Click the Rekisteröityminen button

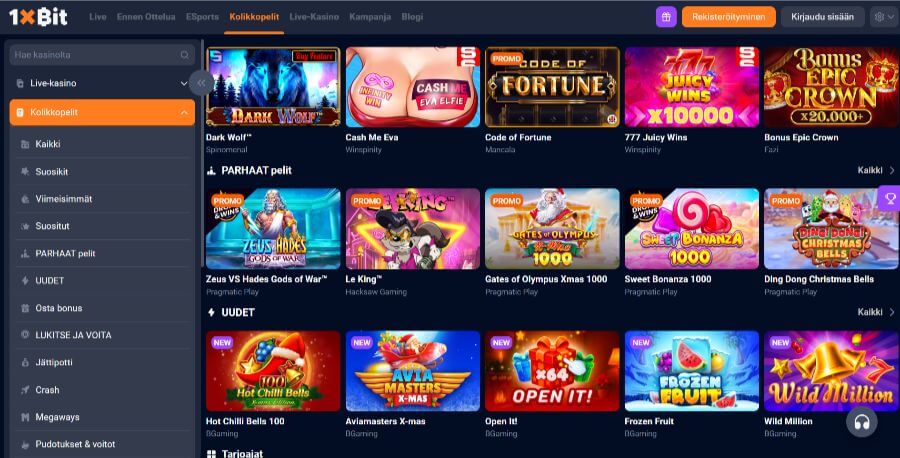coord(728,17)
